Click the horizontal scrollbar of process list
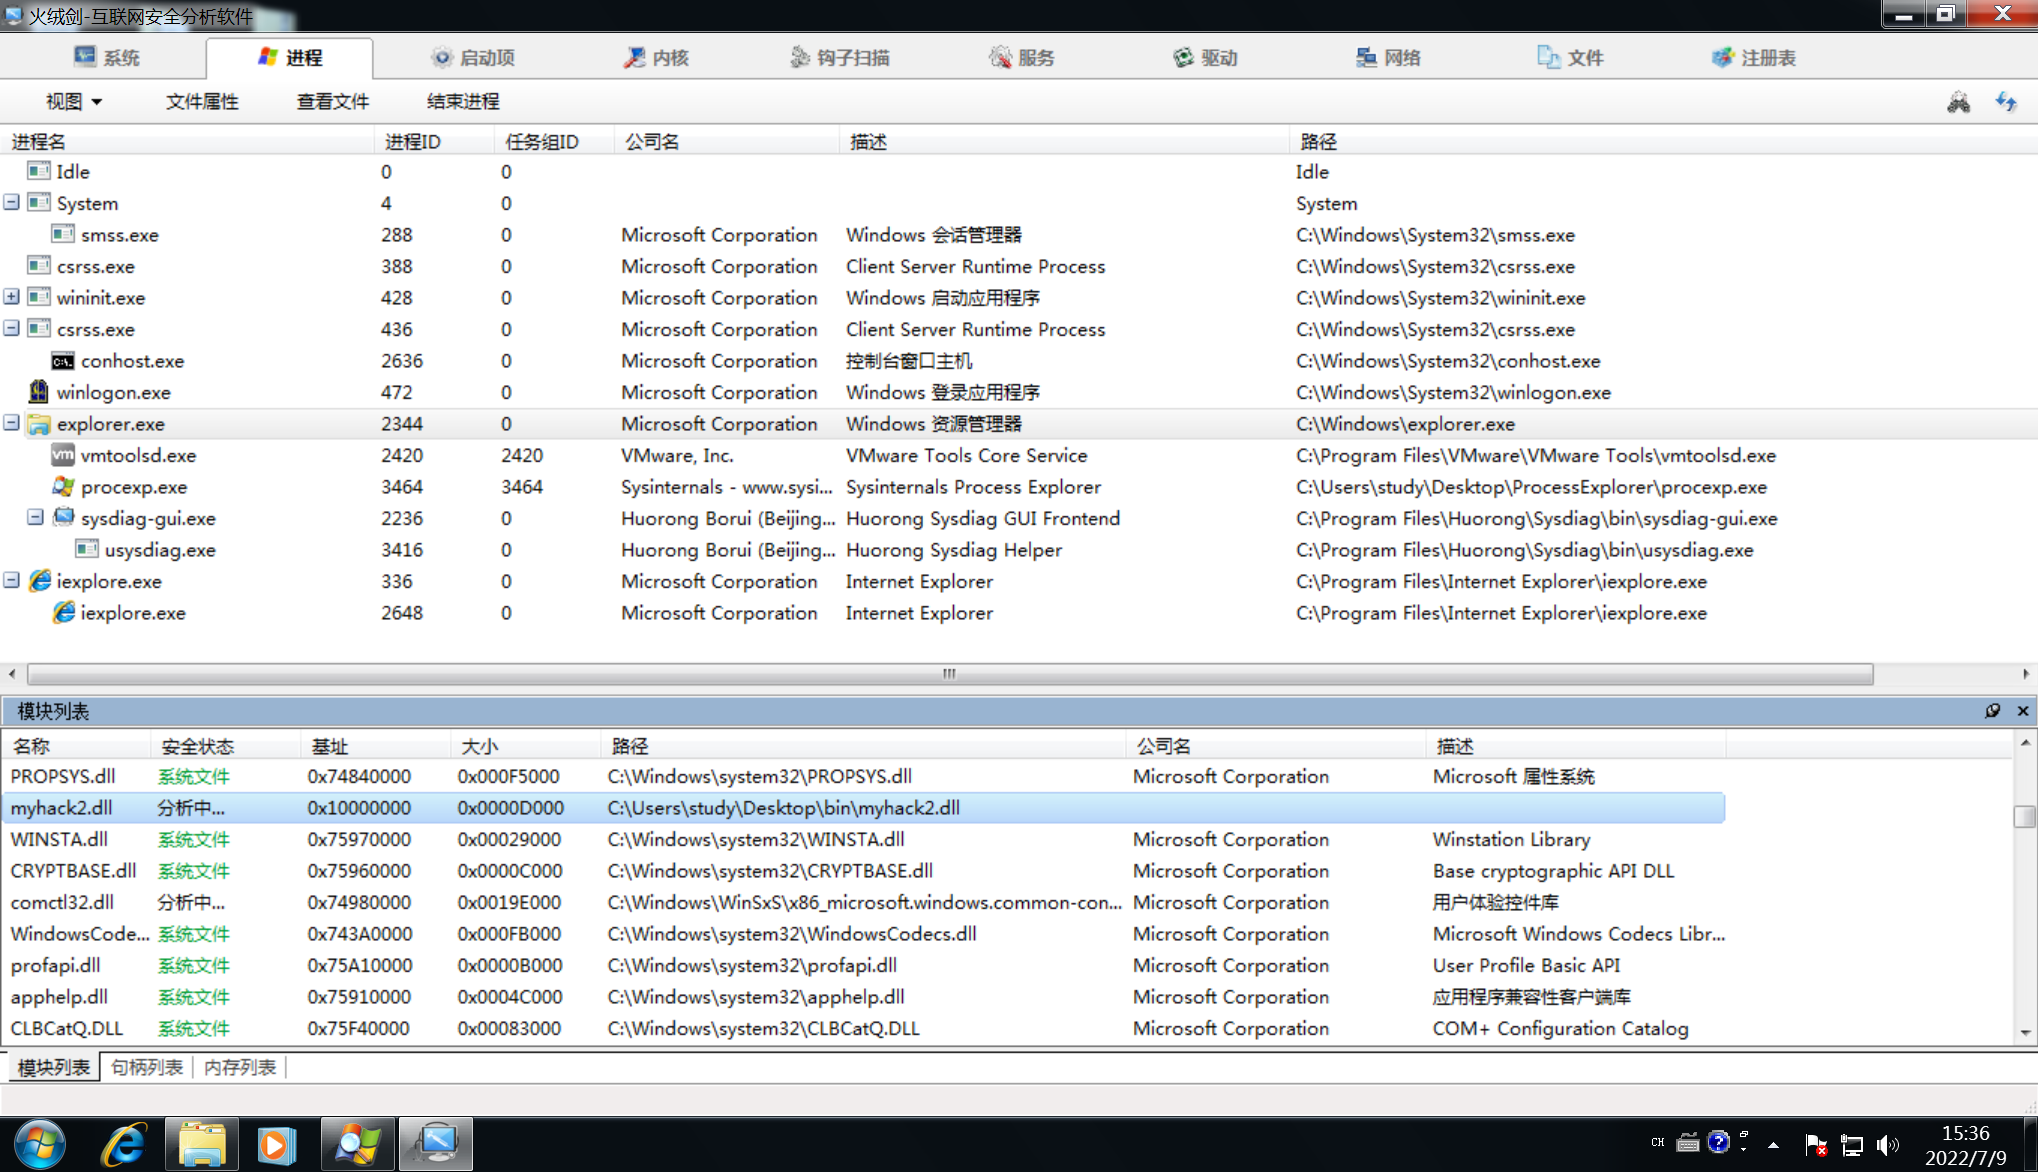Screen dimensions: 2038x1172 point(948,674)
